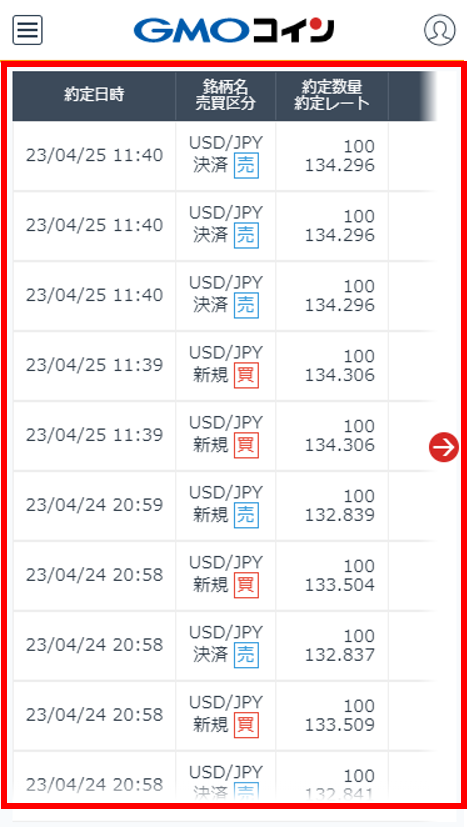
Task: Click 売 badge in first 11:40 row
Action: pos(246,166)
